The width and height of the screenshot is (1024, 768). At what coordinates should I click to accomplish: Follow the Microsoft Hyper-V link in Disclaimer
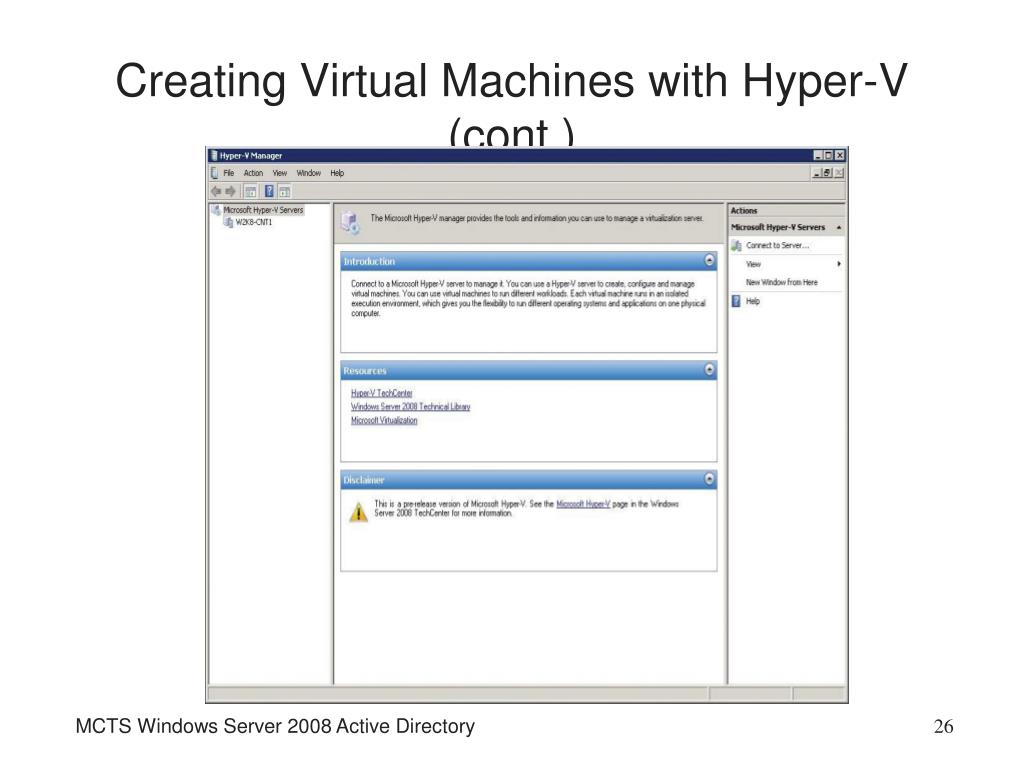[x=583, y=504]
